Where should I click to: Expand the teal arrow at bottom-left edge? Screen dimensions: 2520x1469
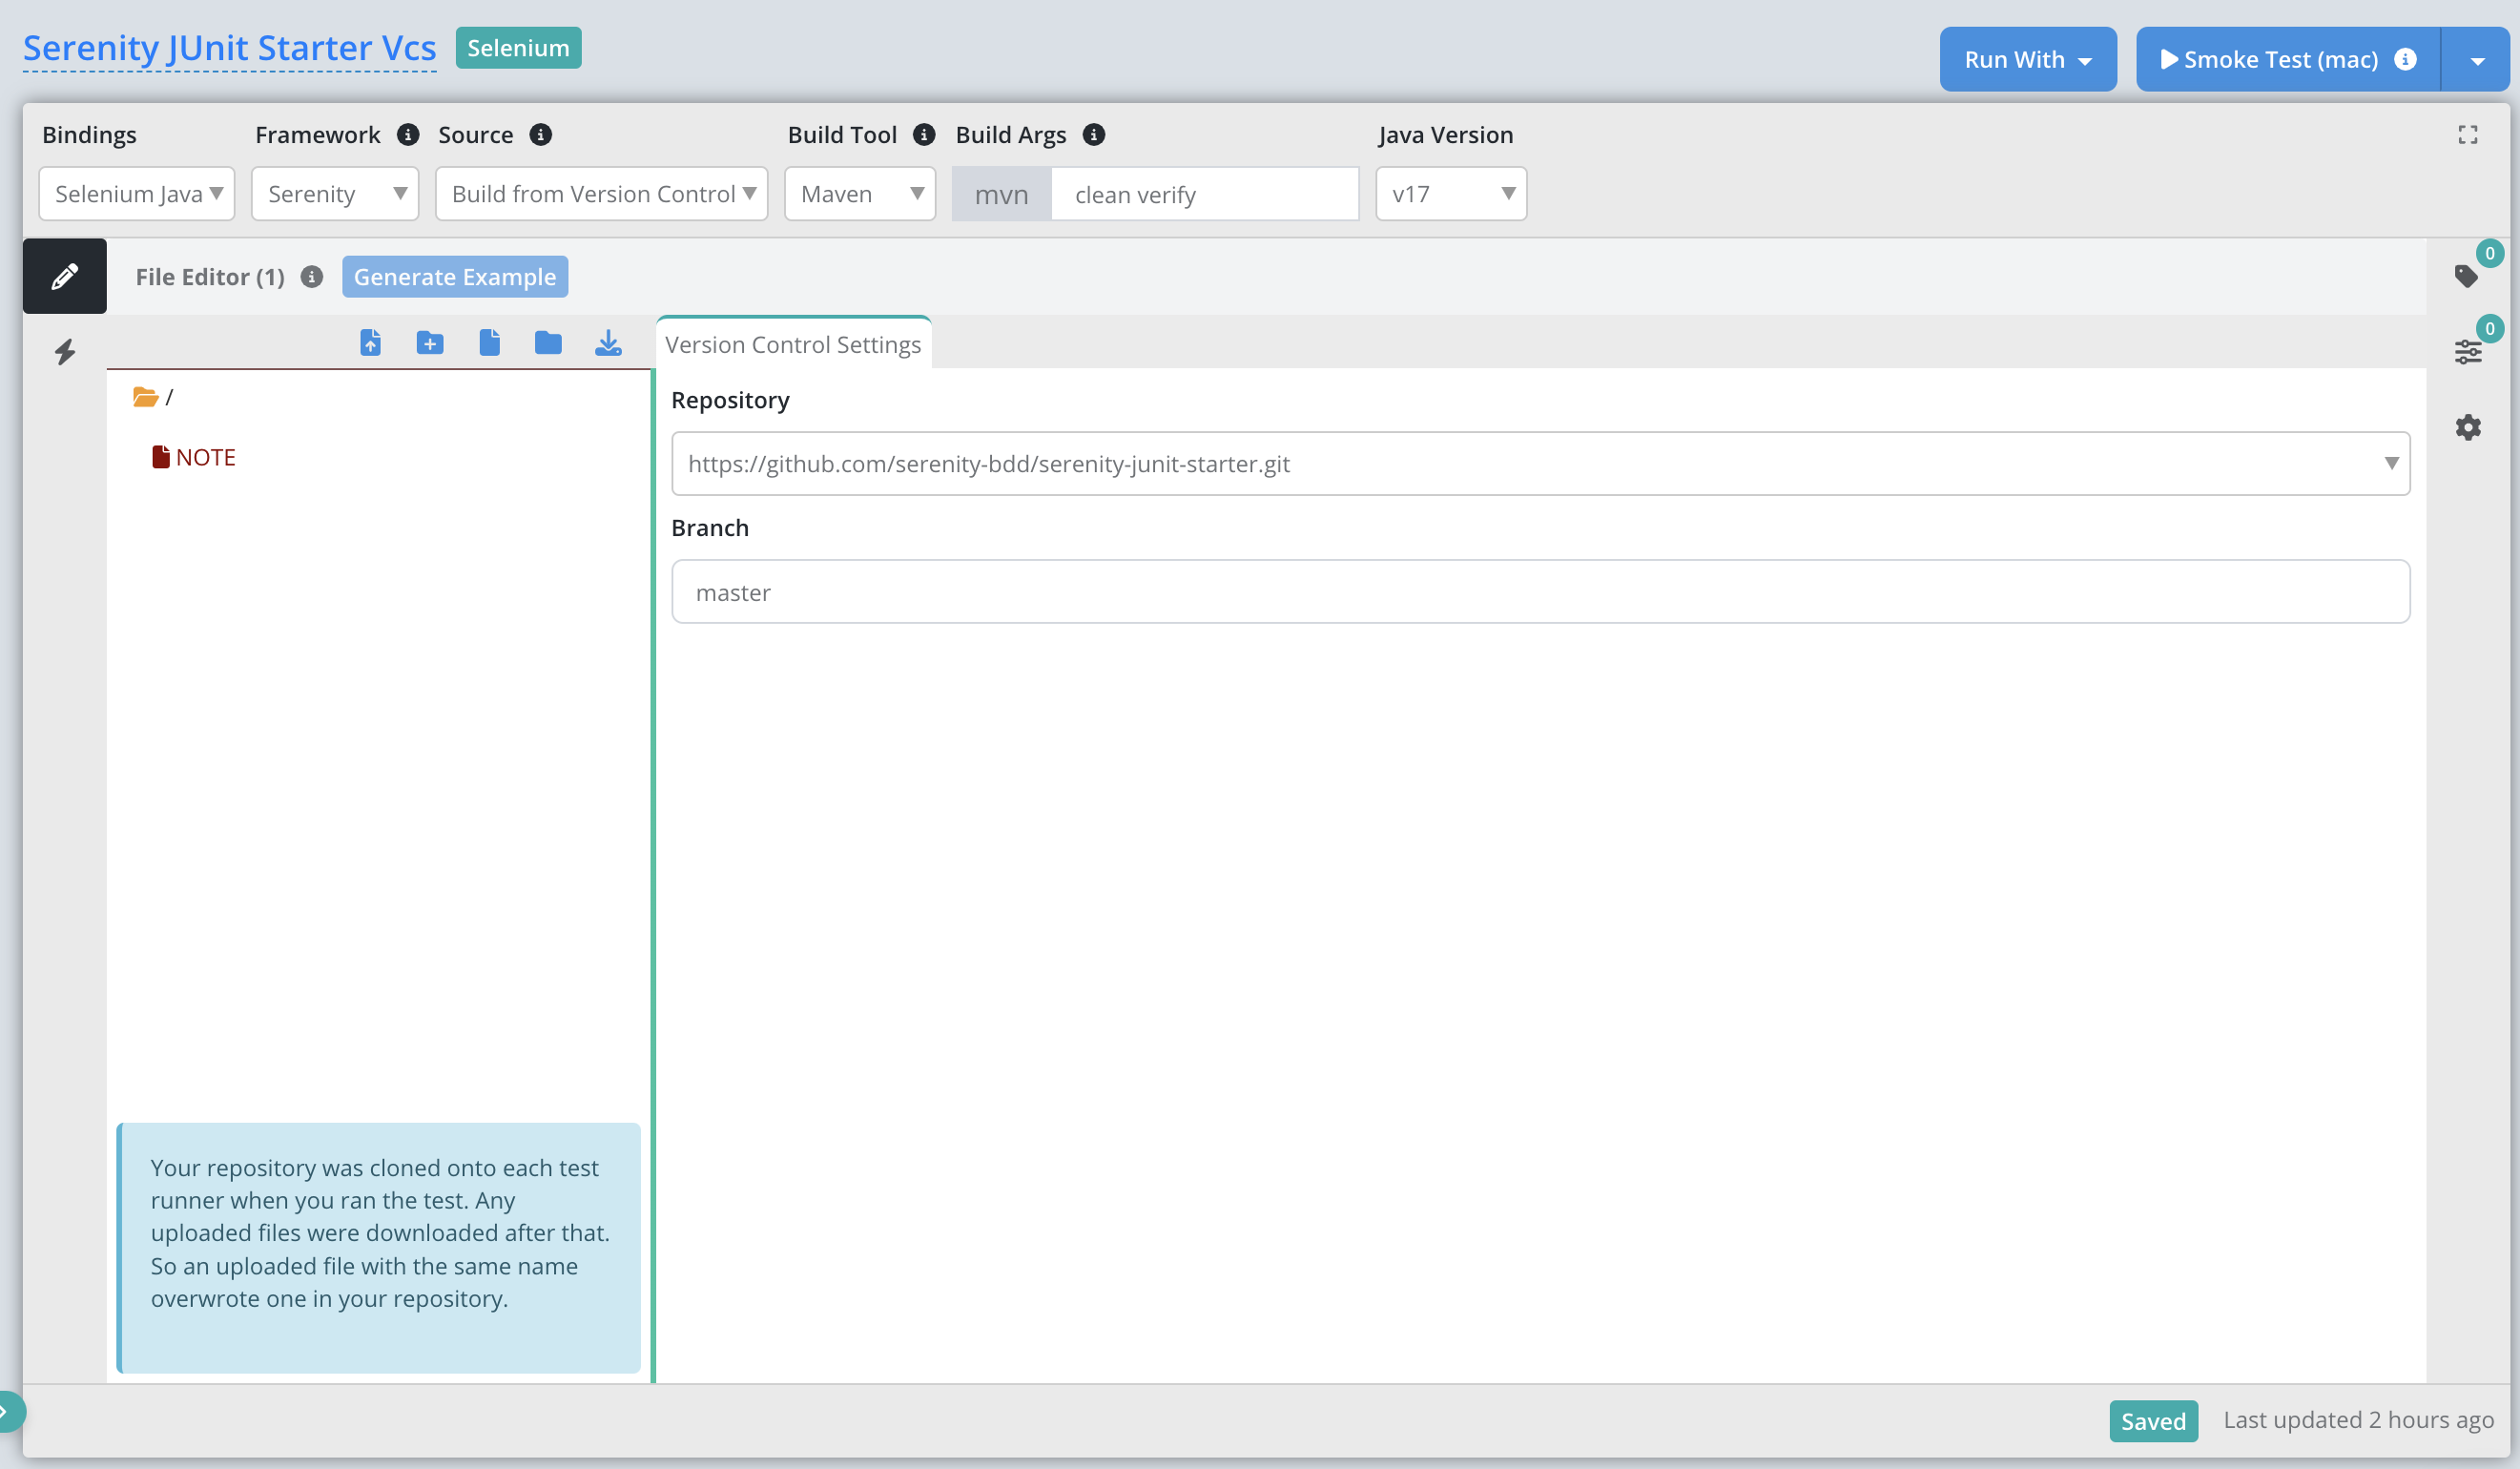tap(8, 1412)
